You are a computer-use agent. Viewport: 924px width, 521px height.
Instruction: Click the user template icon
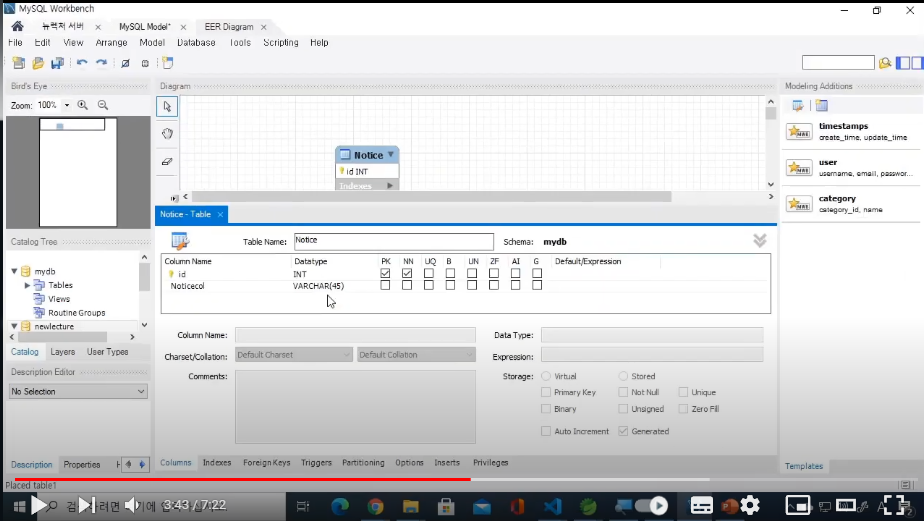799,168
